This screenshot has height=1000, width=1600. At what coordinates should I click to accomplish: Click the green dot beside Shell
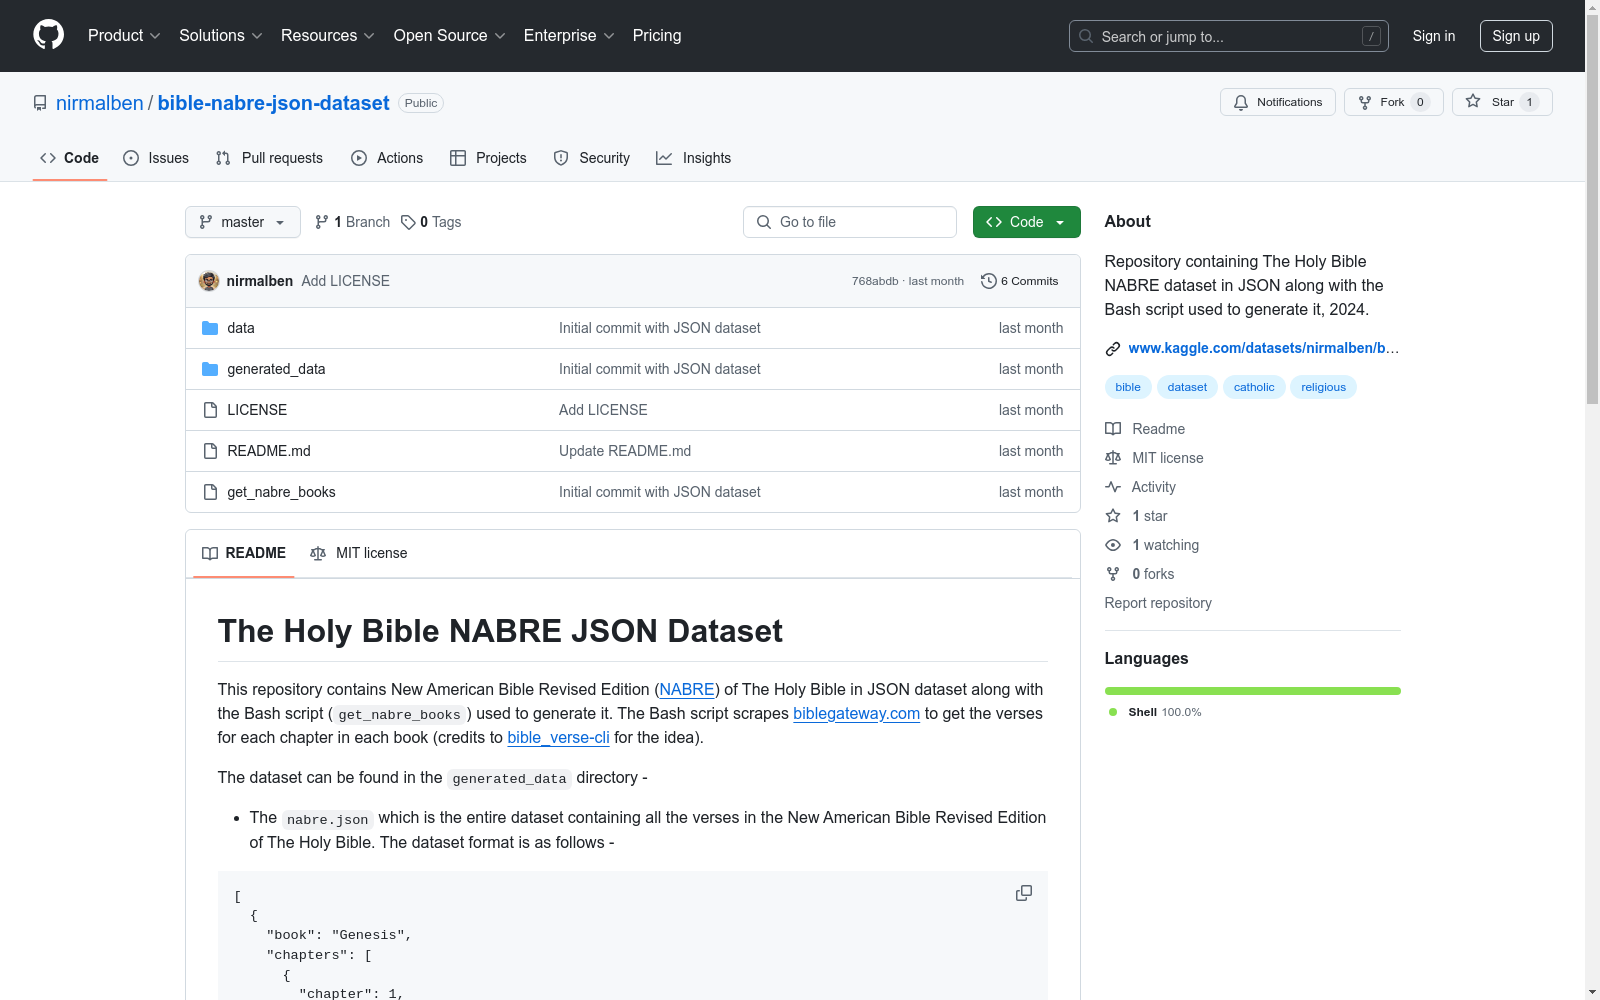(1113, 712)
